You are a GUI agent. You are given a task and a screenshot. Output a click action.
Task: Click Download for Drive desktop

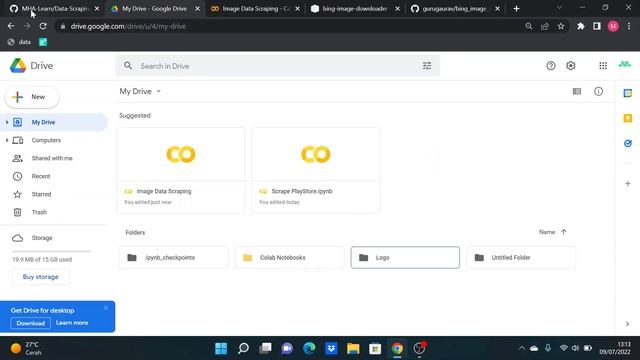tap(31, 323)
